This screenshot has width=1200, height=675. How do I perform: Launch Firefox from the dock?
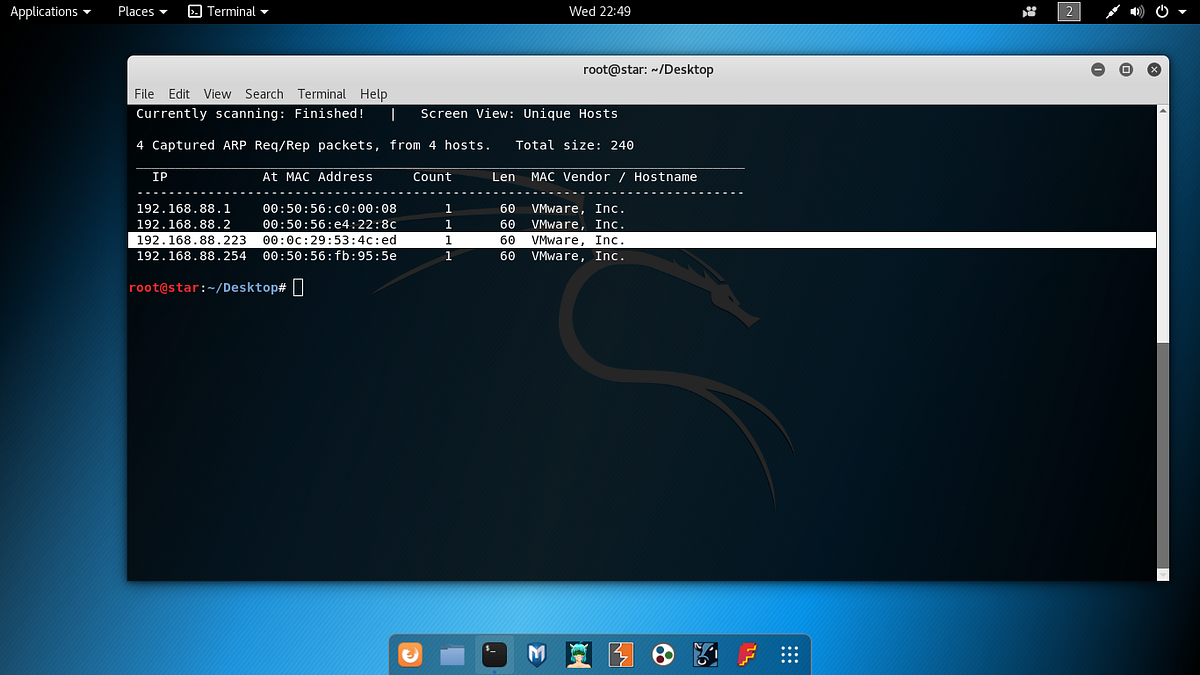click(x=411, y=655)
